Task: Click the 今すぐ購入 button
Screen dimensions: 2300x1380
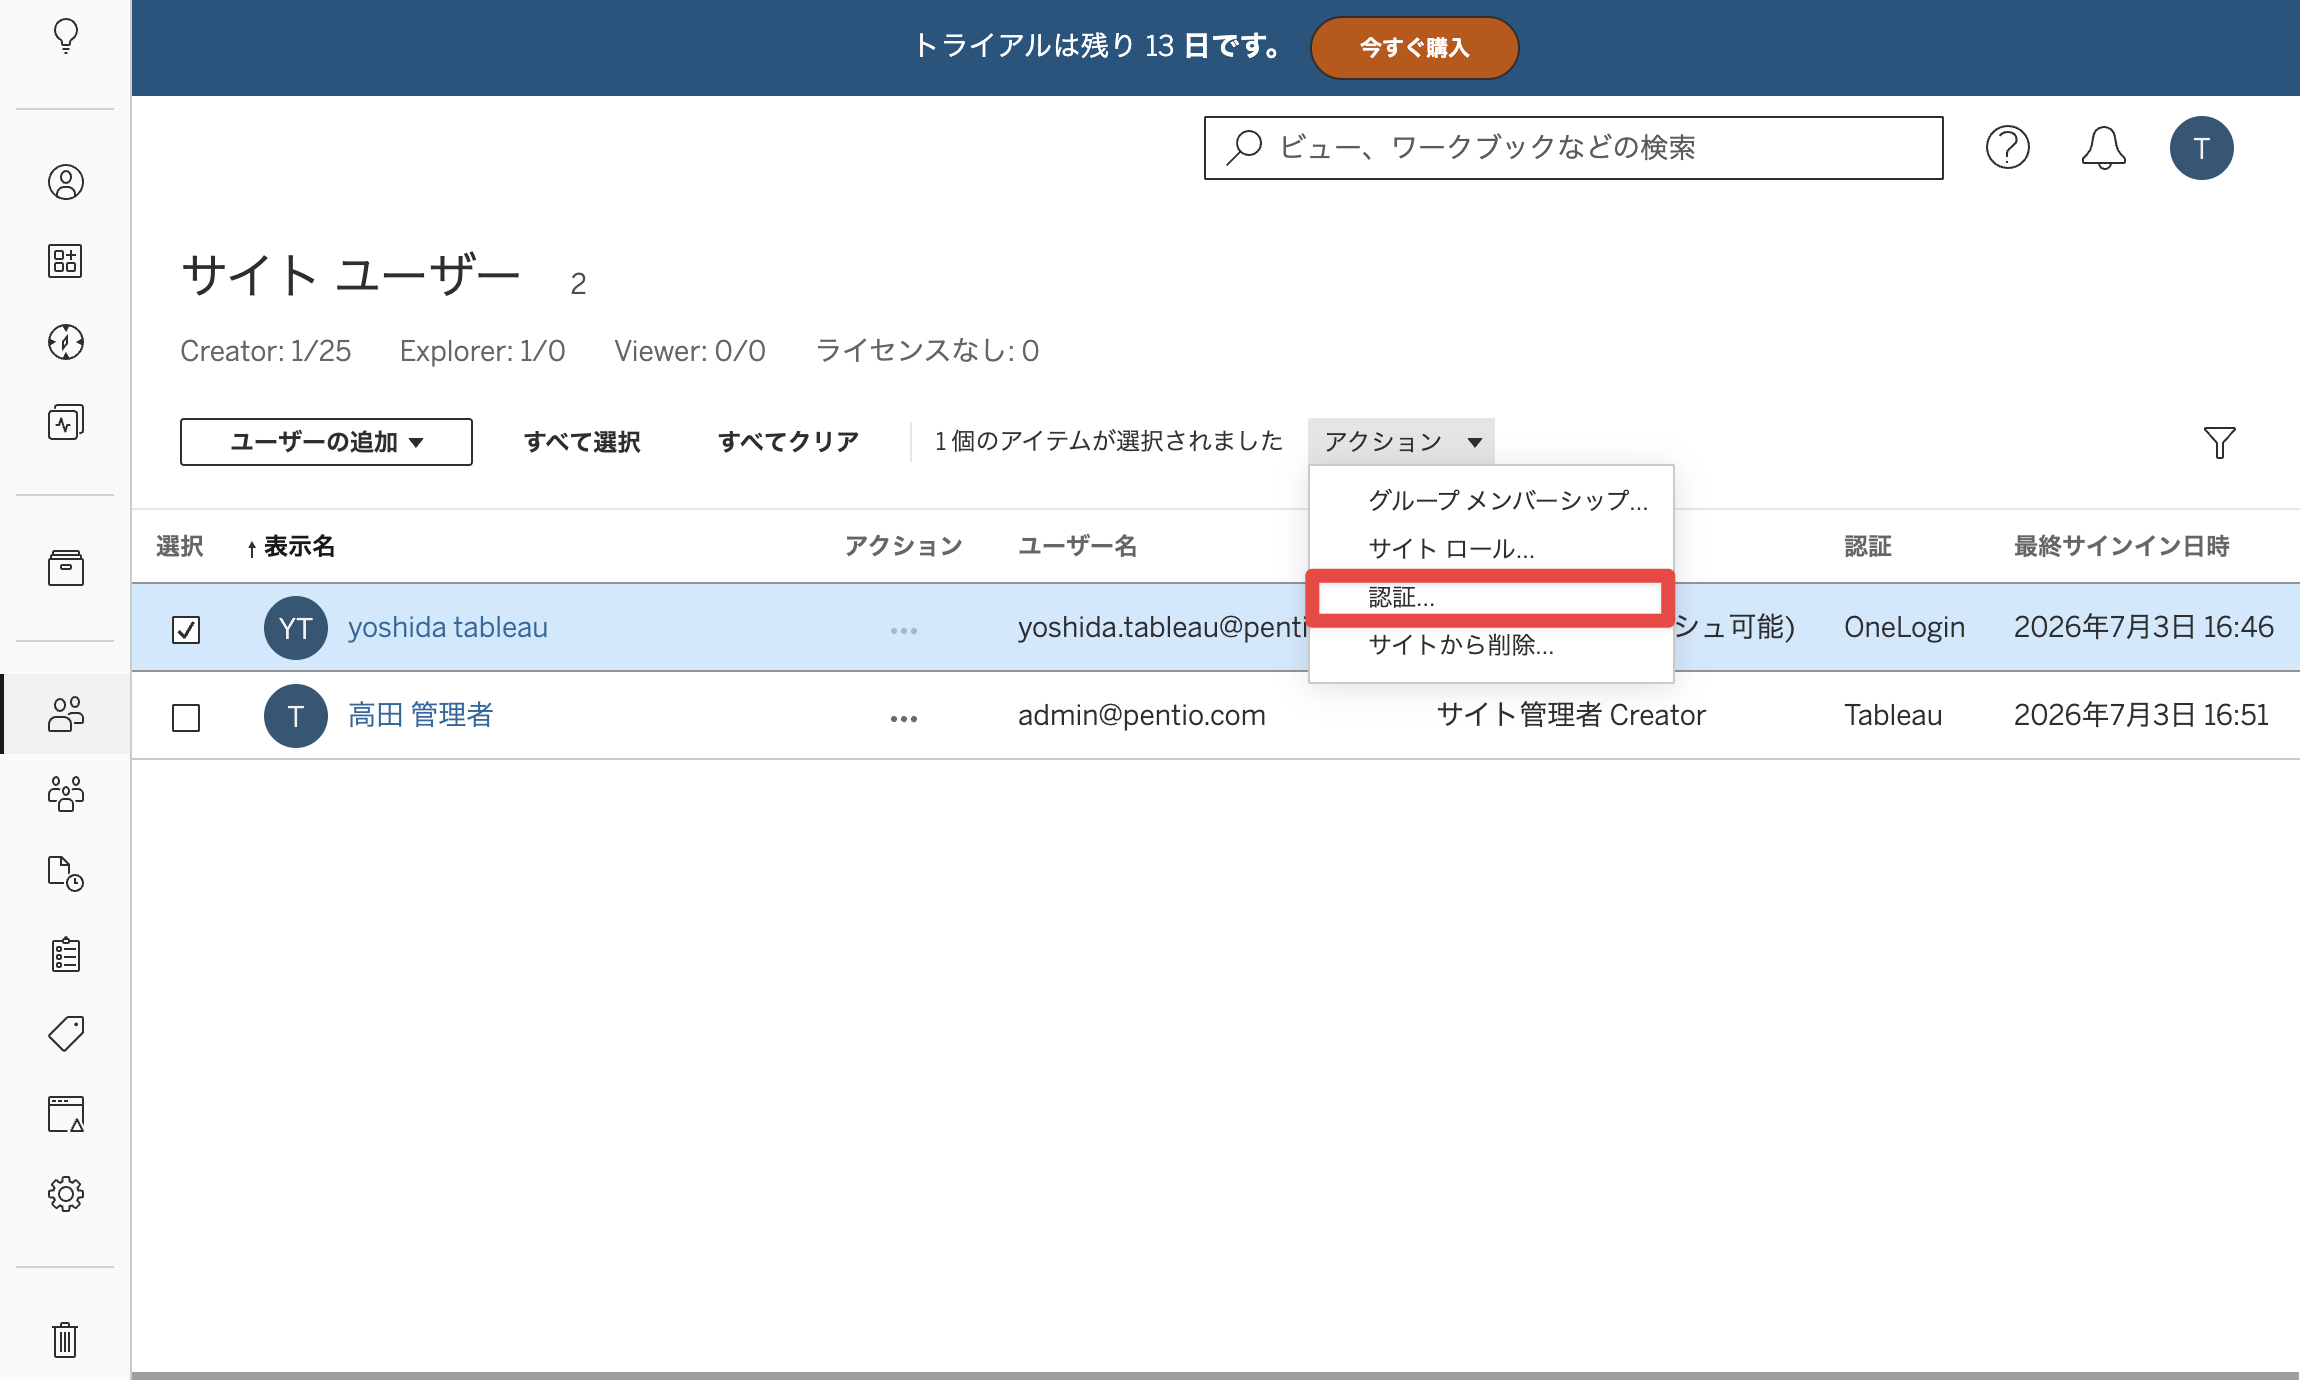Action: (x=1414, y=47)
